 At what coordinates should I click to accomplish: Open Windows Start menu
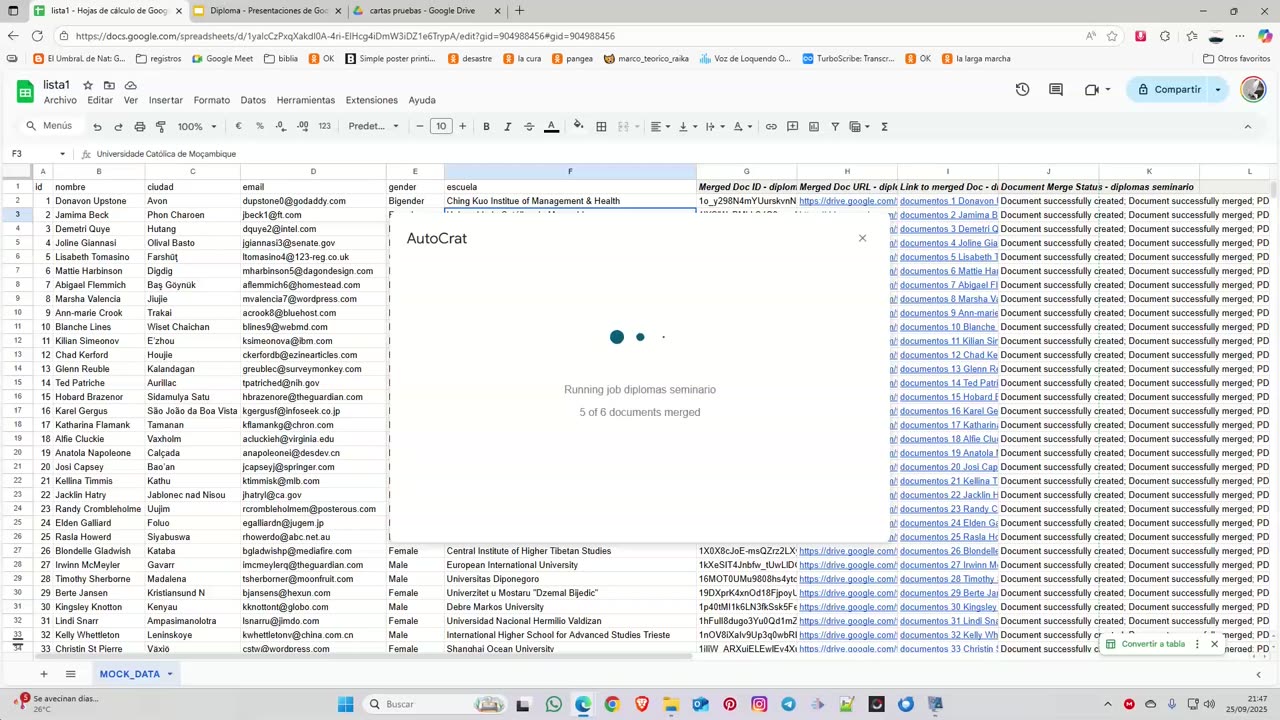point(345,704)
